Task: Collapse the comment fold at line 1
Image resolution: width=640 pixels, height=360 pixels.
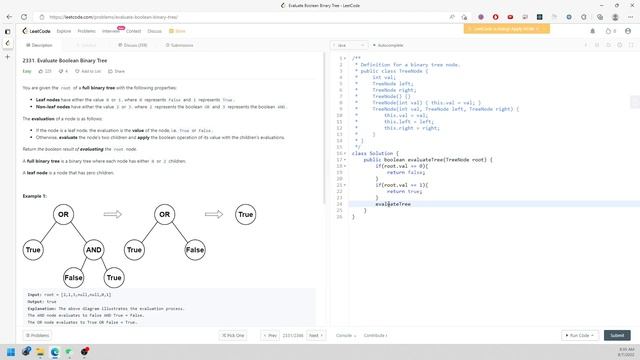Action: click(345, 58)
